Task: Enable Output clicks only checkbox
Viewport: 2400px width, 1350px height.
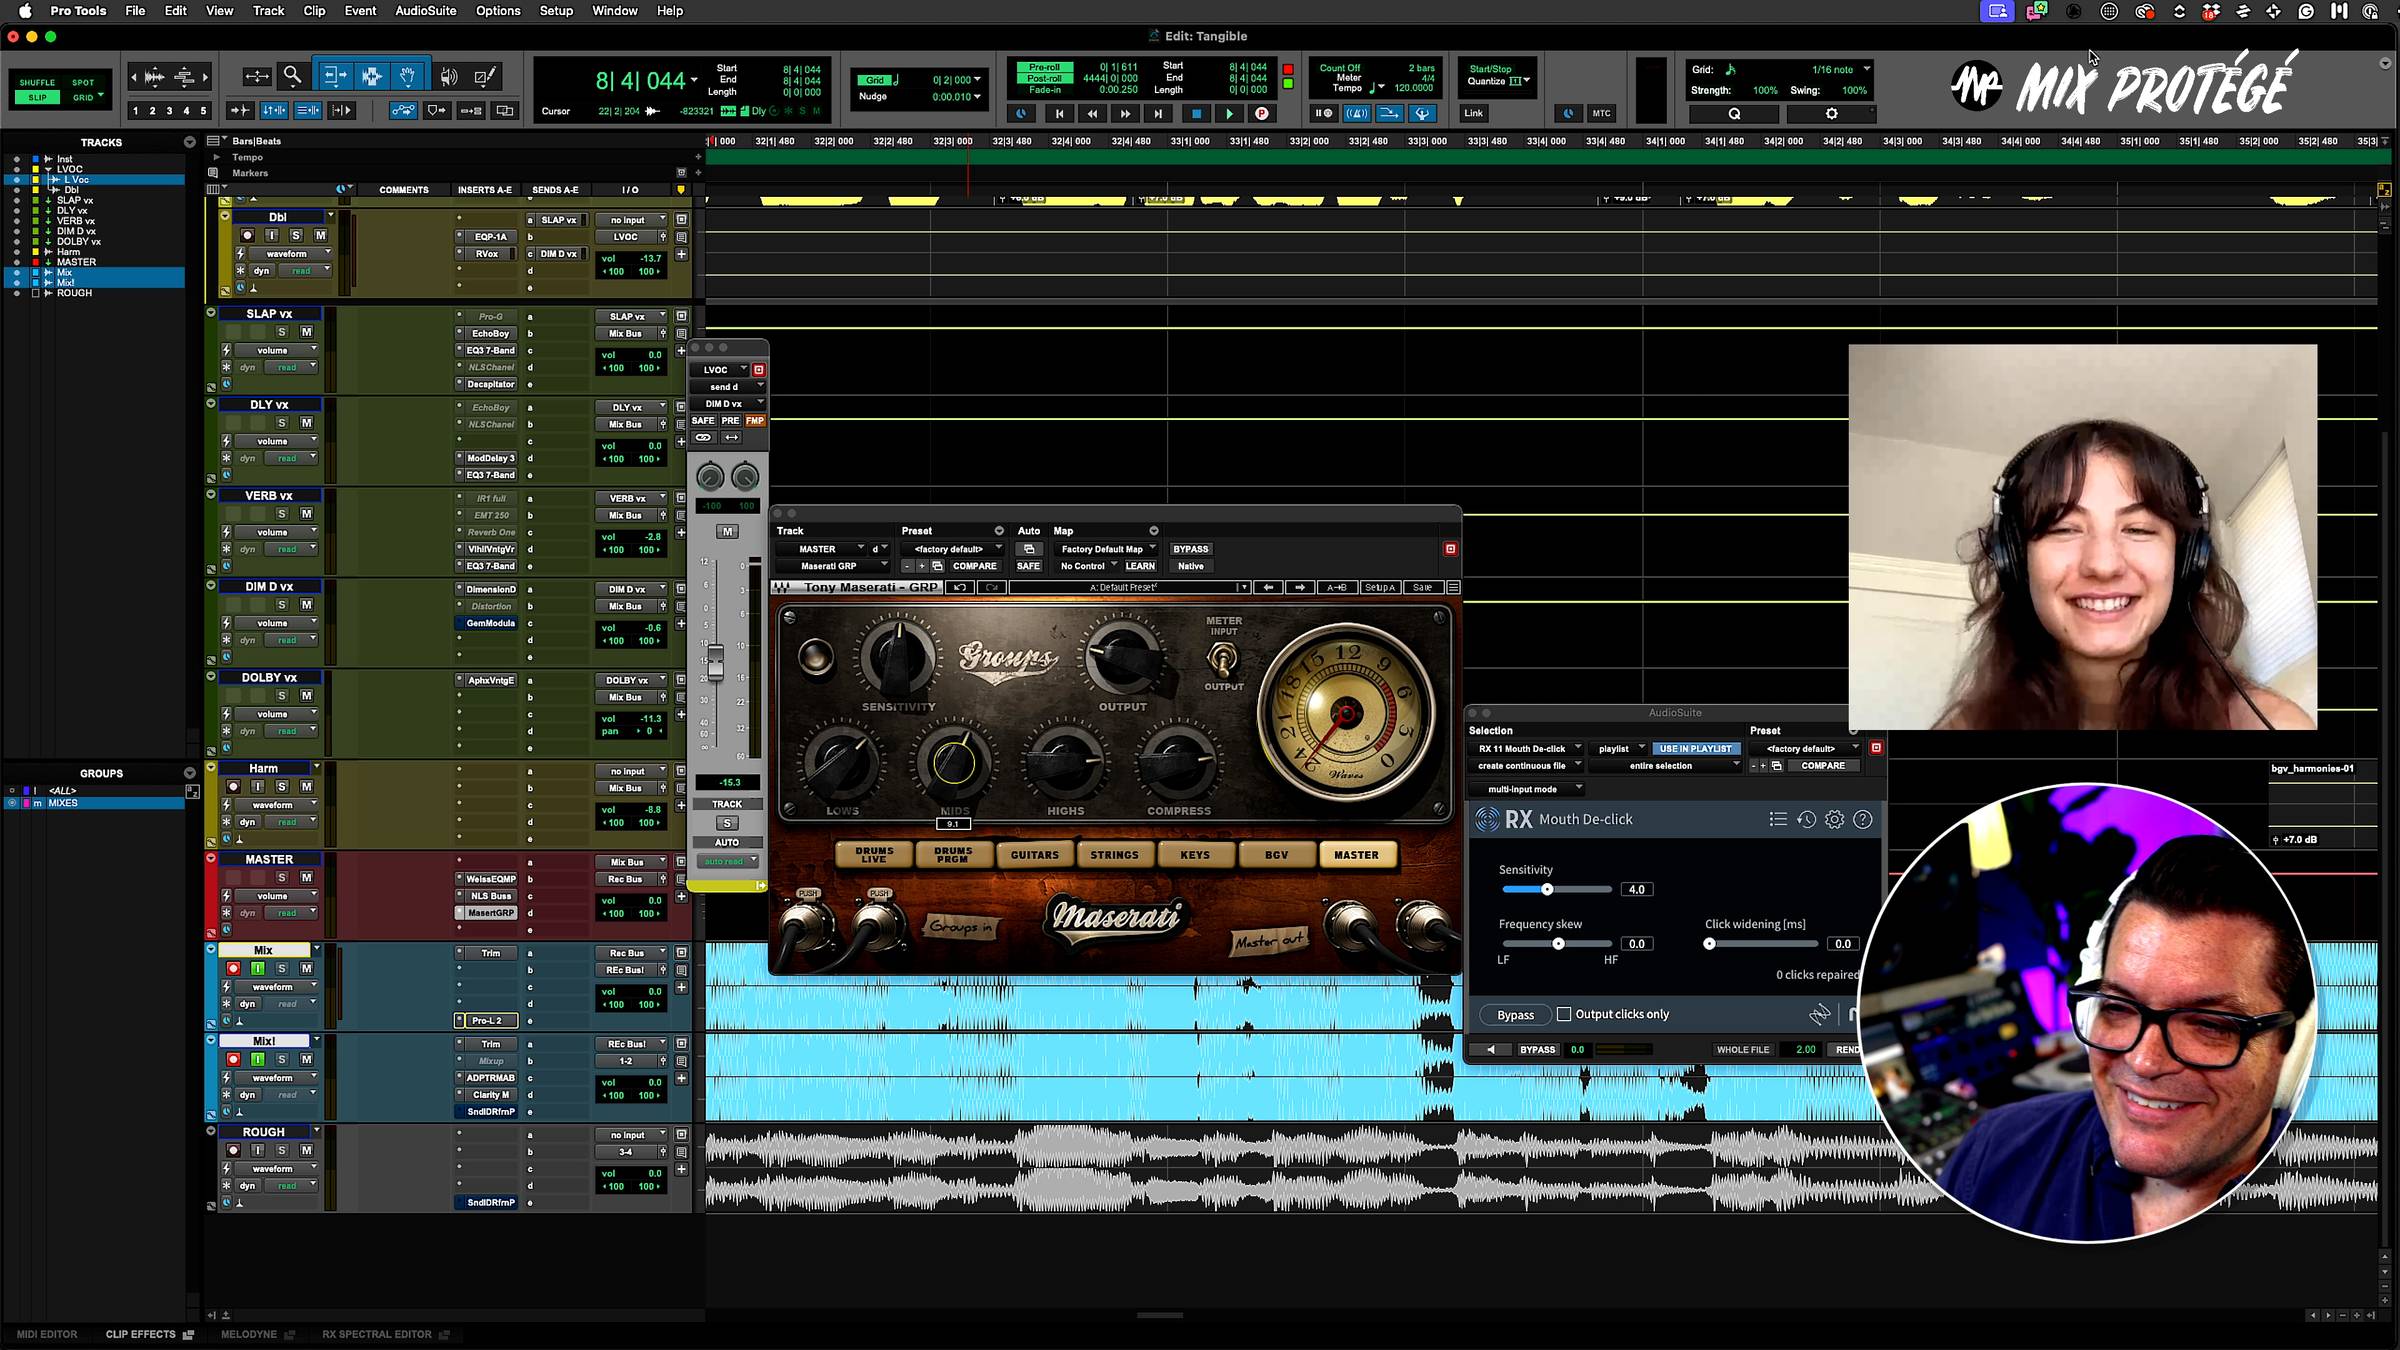Action: coord(1564,1014)
